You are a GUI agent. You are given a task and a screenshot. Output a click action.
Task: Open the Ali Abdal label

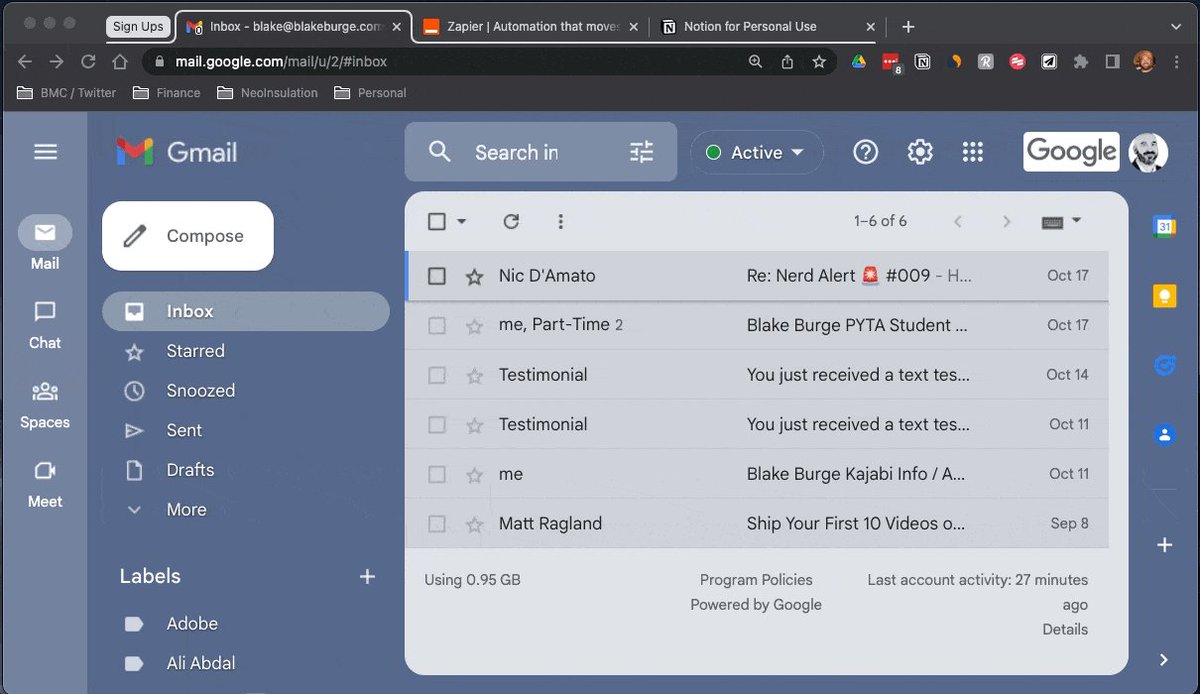tap(201, 663)
